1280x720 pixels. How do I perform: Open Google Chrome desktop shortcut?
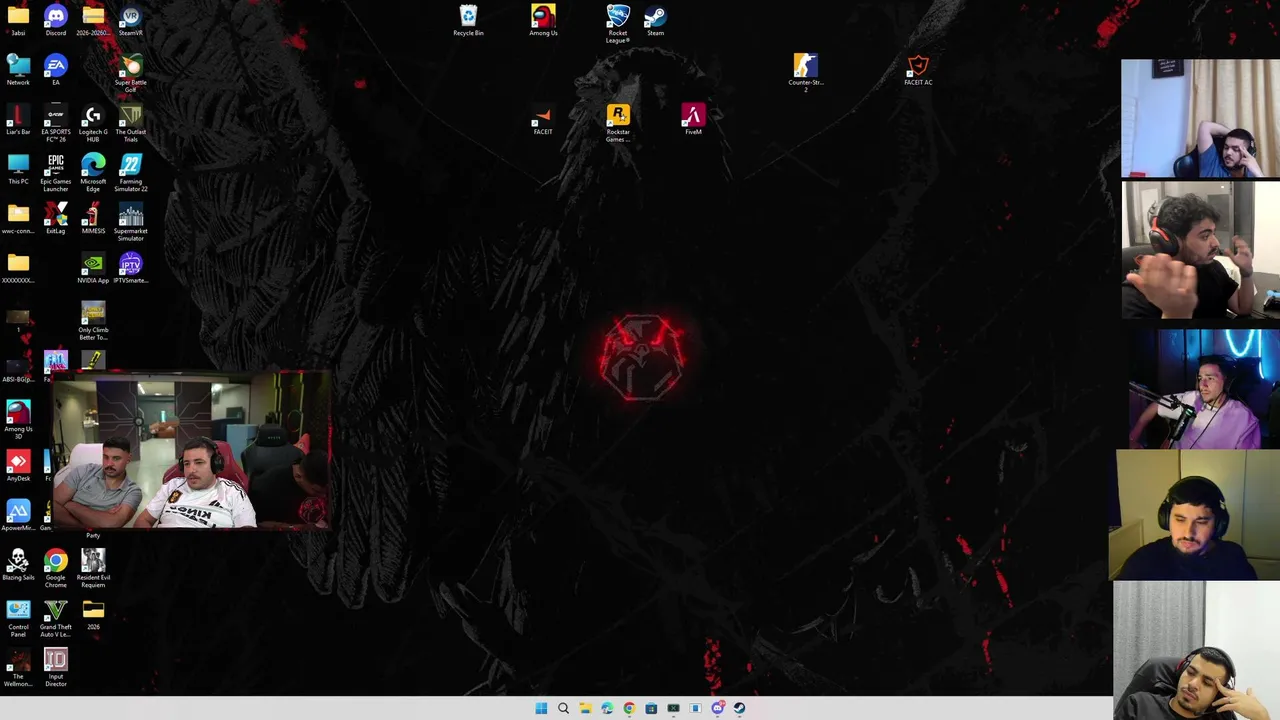[x=56, y=568]
